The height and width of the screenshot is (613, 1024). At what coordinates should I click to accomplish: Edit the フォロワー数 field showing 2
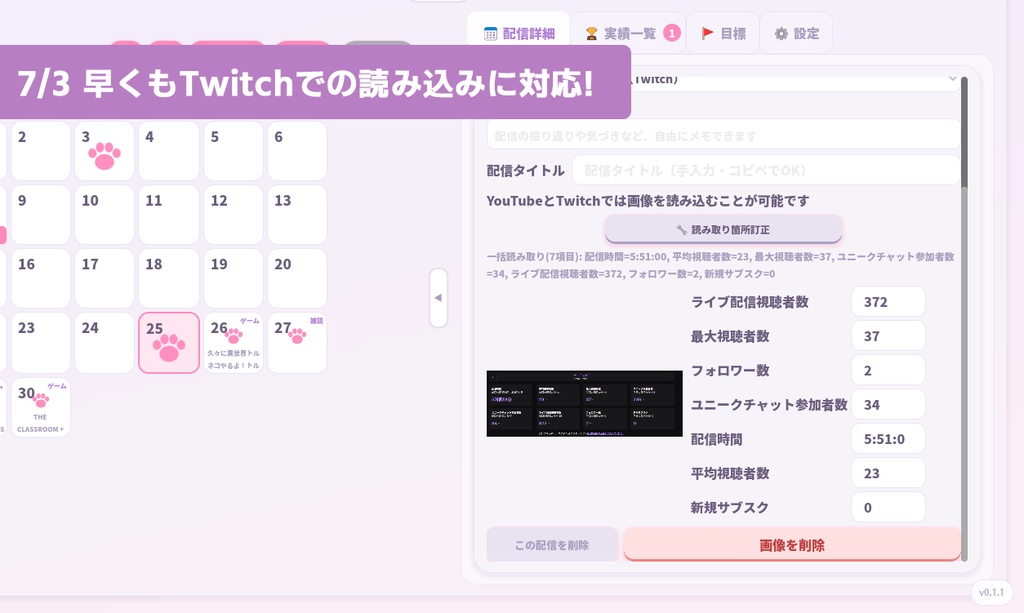tap(888, 370)
